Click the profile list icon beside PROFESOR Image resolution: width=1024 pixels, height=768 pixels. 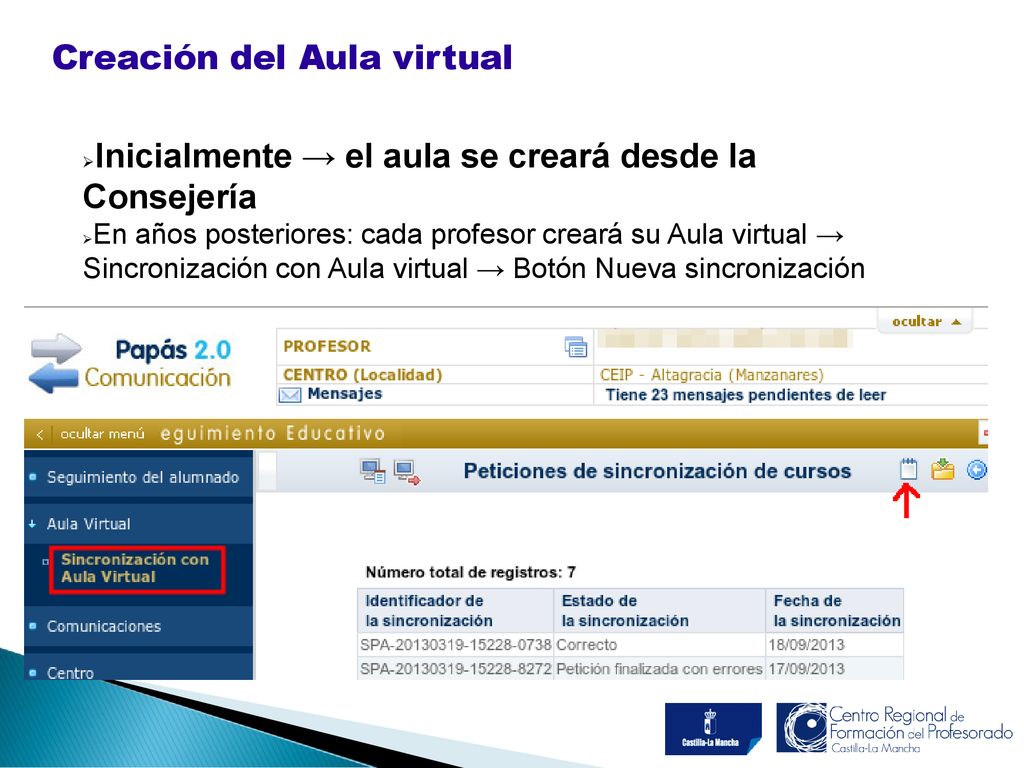[576, 347]
